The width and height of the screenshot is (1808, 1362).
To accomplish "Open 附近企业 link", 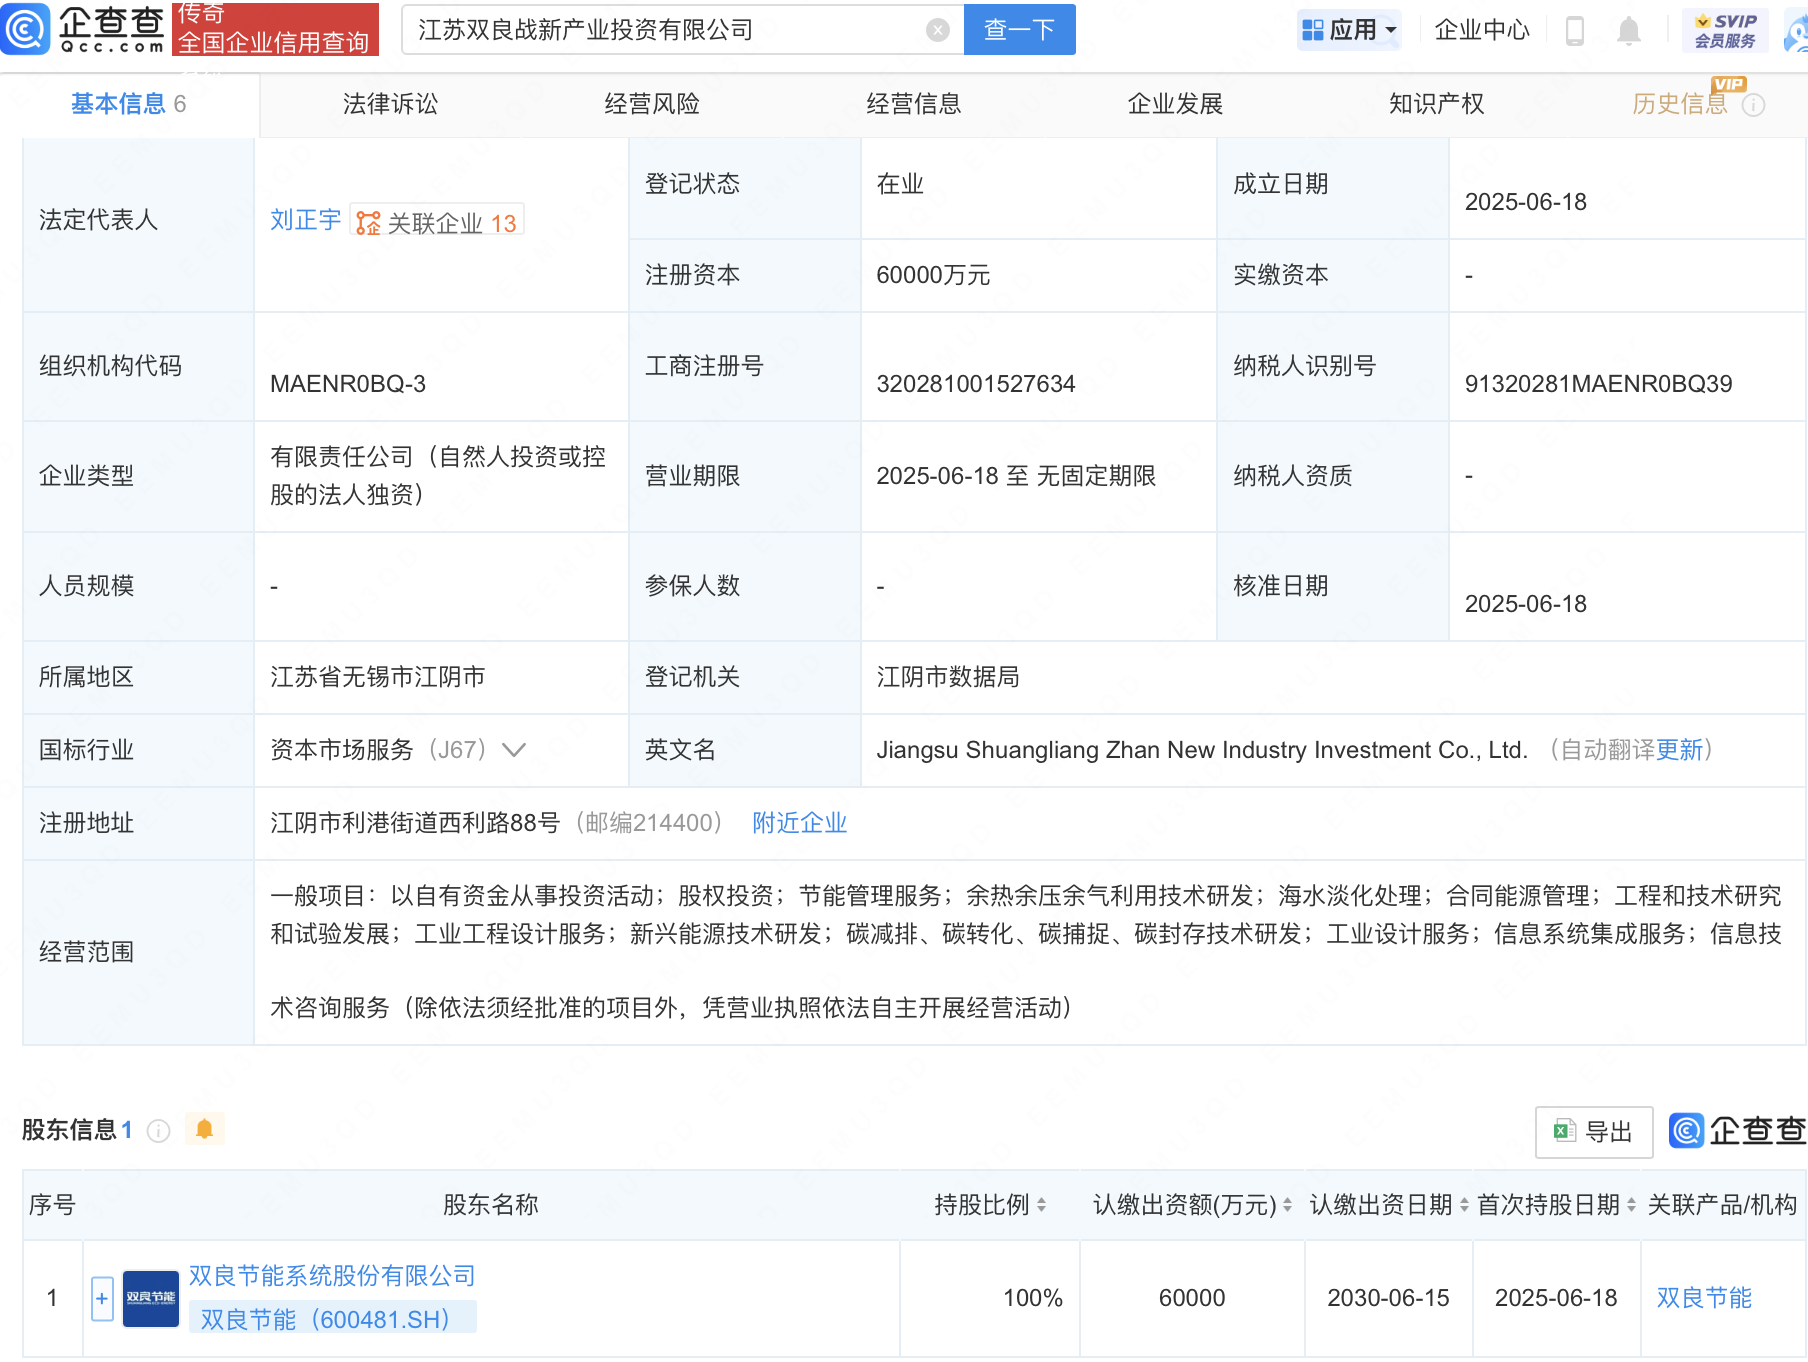I will [x=799, y=823].
